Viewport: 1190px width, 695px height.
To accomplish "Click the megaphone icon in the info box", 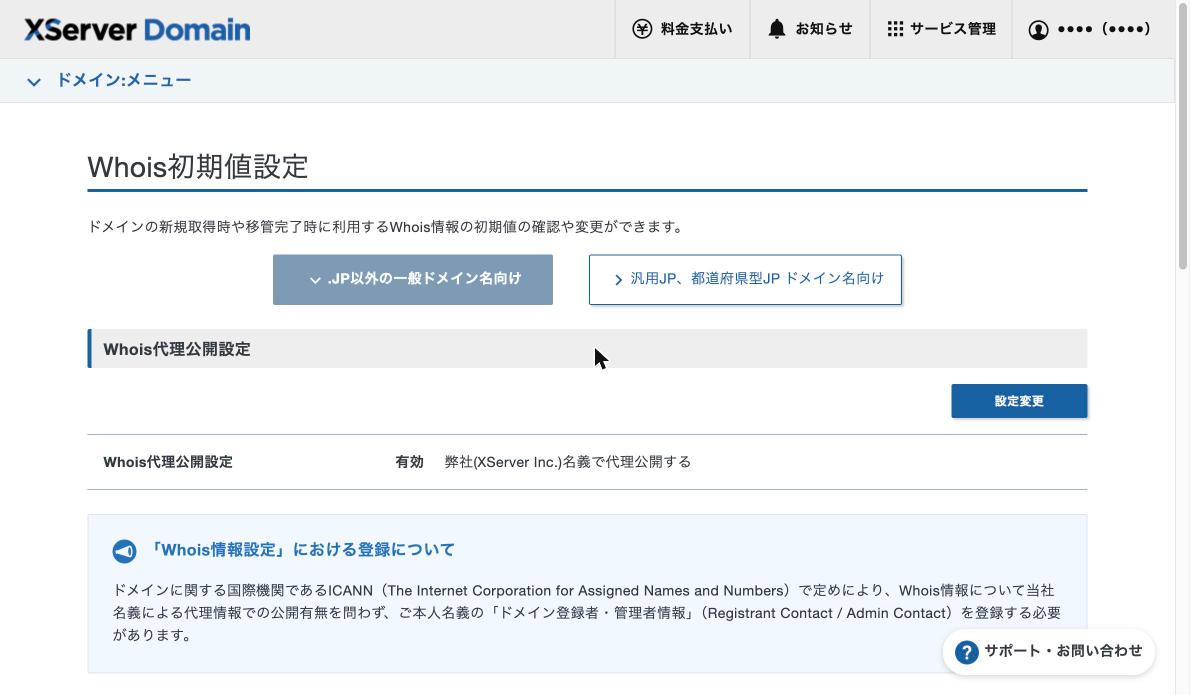I will pyautogui.click(x=124, y=551).
